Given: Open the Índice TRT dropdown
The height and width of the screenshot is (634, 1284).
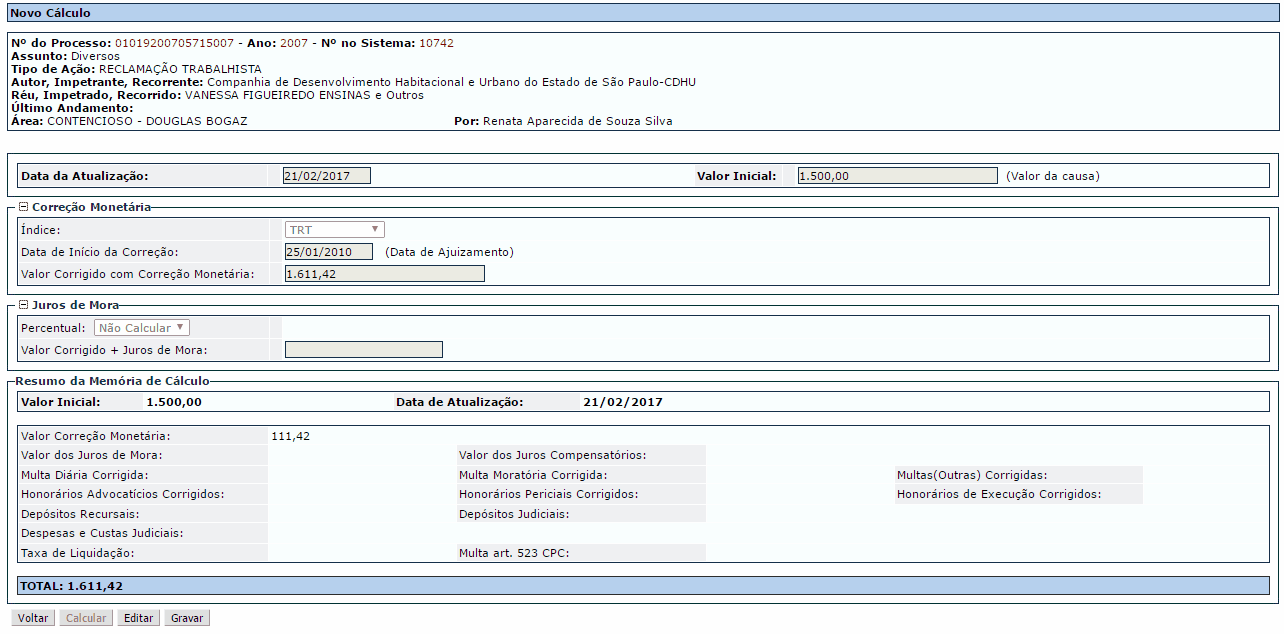Looking at the screenshot, I should (335, 230).
